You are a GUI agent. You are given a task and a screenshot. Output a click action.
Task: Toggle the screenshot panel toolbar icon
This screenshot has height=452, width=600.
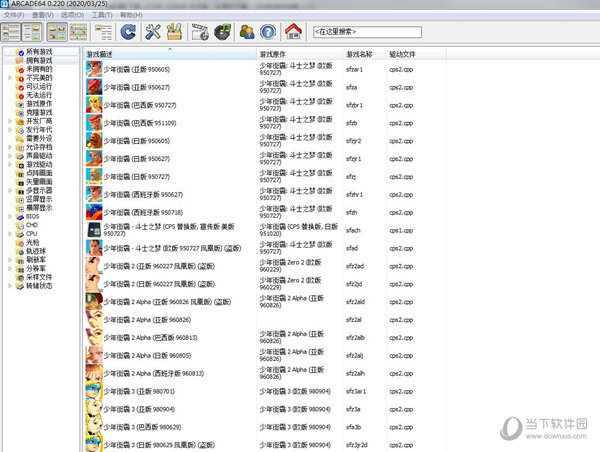(31, 32)
